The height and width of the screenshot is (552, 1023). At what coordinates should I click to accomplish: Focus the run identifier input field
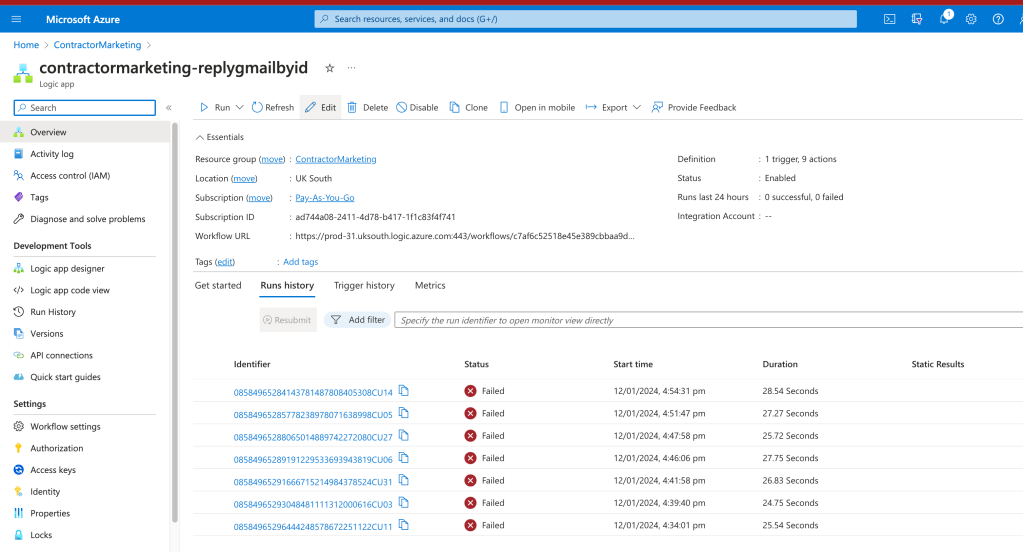click(709, 320)
